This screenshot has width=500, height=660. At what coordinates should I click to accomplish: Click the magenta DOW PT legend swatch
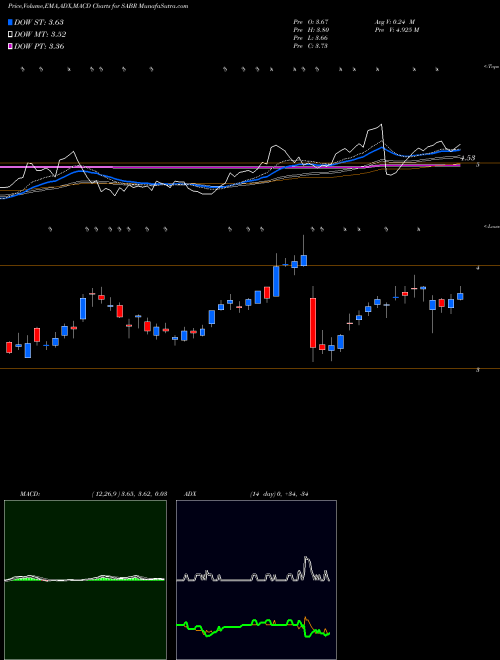coord(10,46)
